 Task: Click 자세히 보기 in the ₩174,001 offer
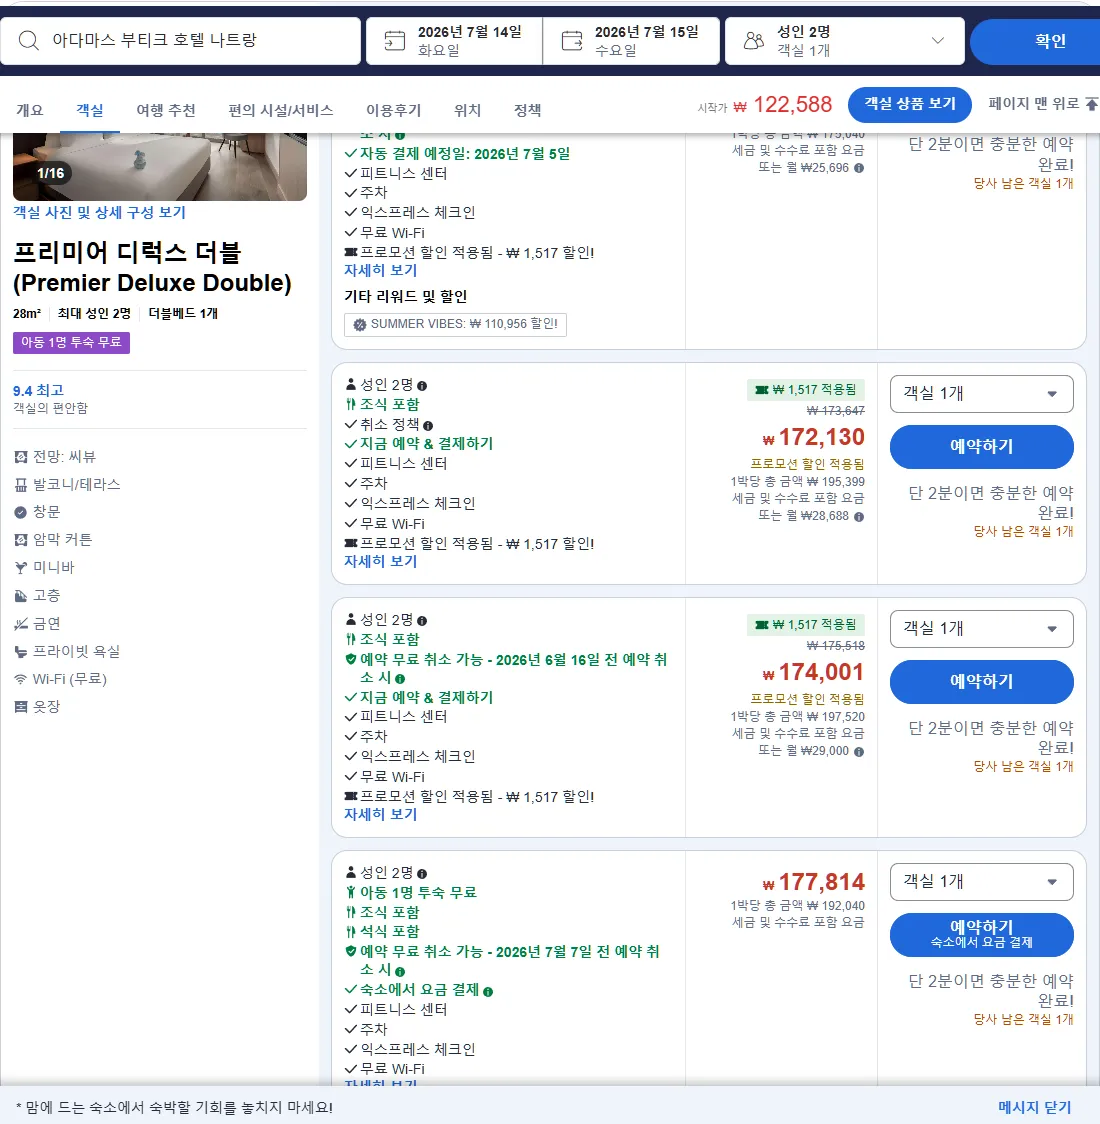click(381, 815)
